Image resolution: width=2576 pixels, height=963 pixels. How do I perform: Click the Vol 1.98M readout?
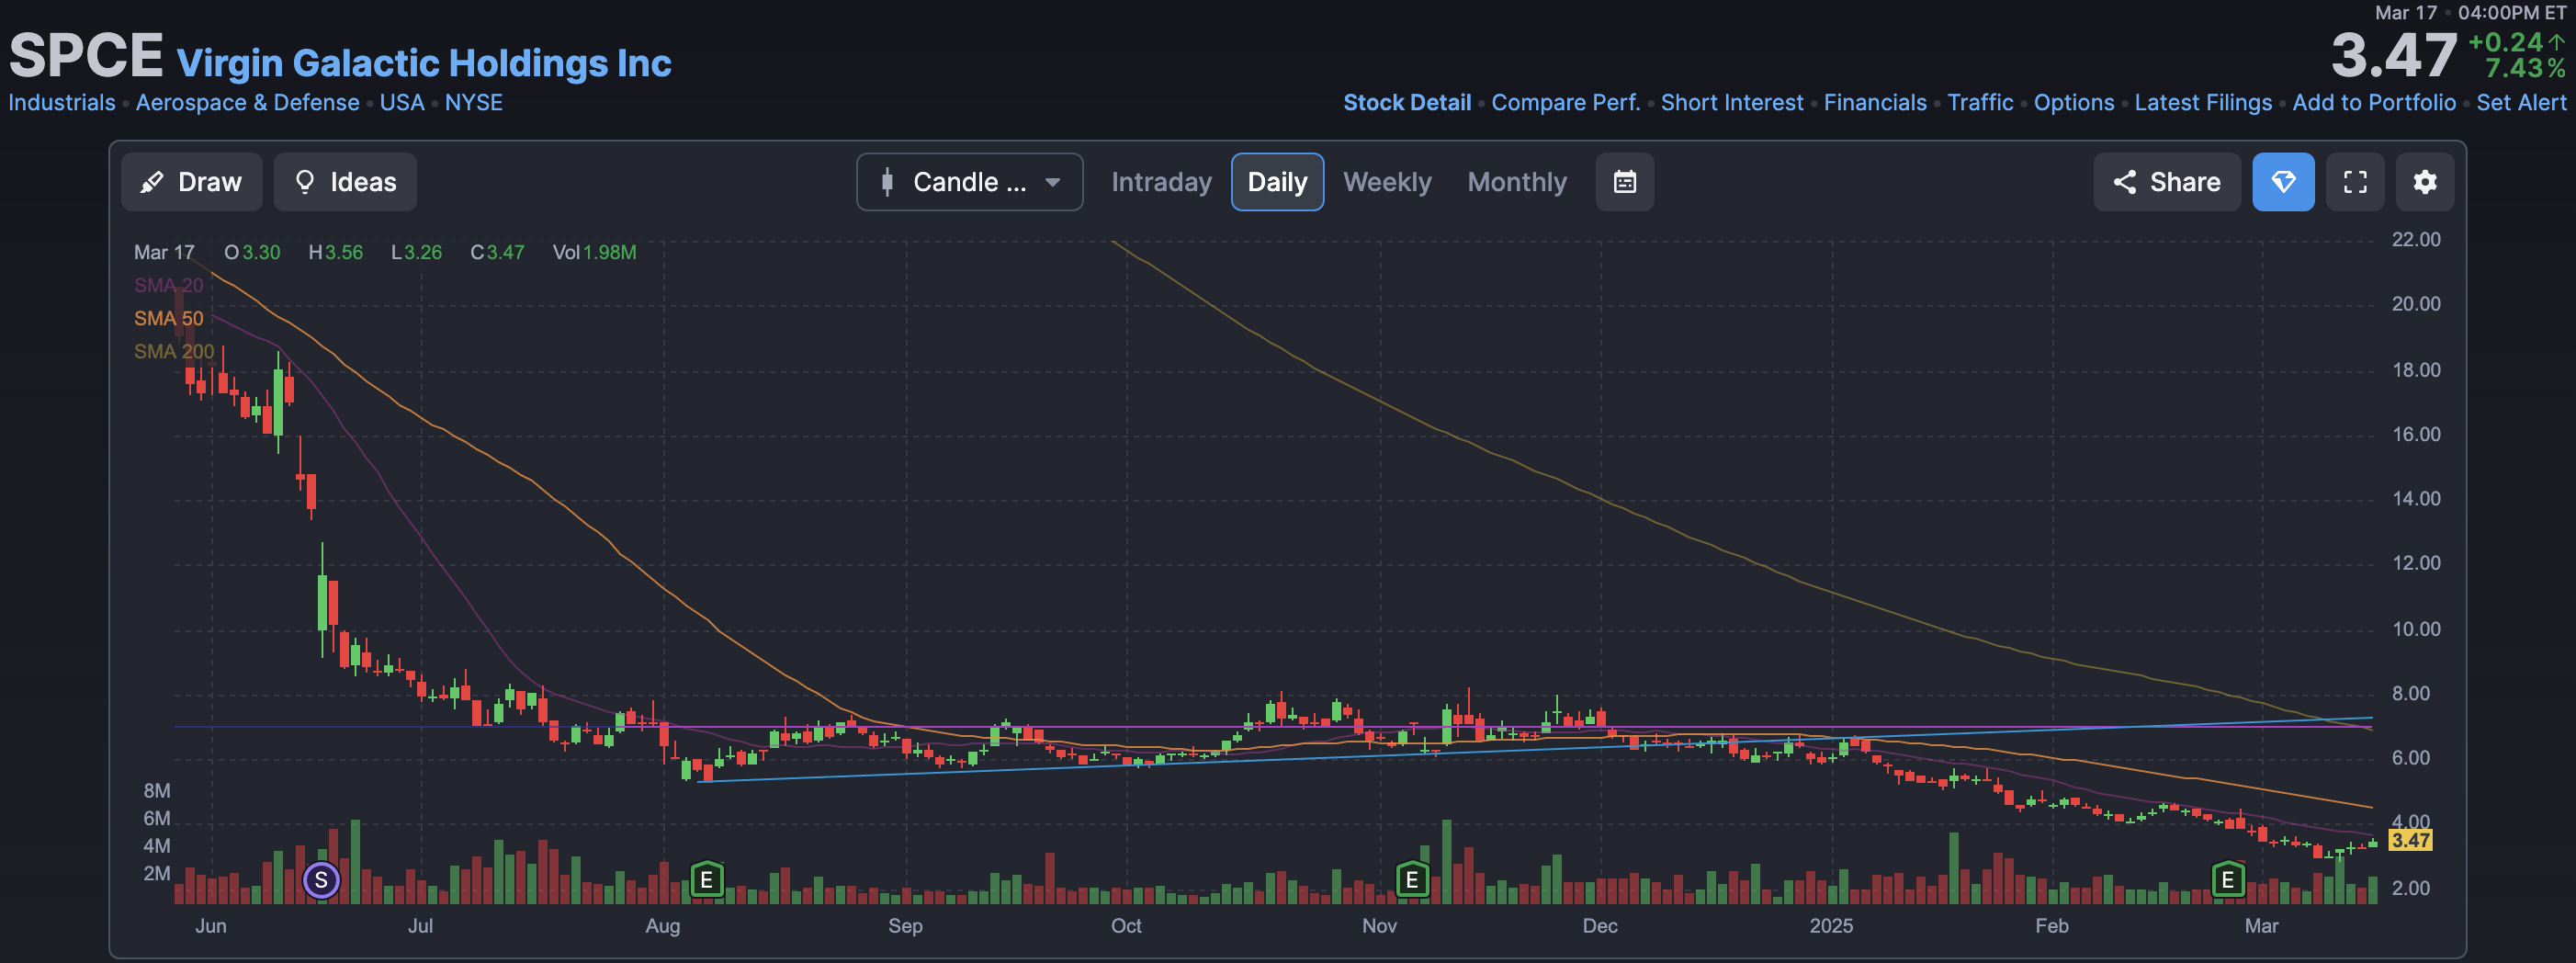[x=594, y=252]
